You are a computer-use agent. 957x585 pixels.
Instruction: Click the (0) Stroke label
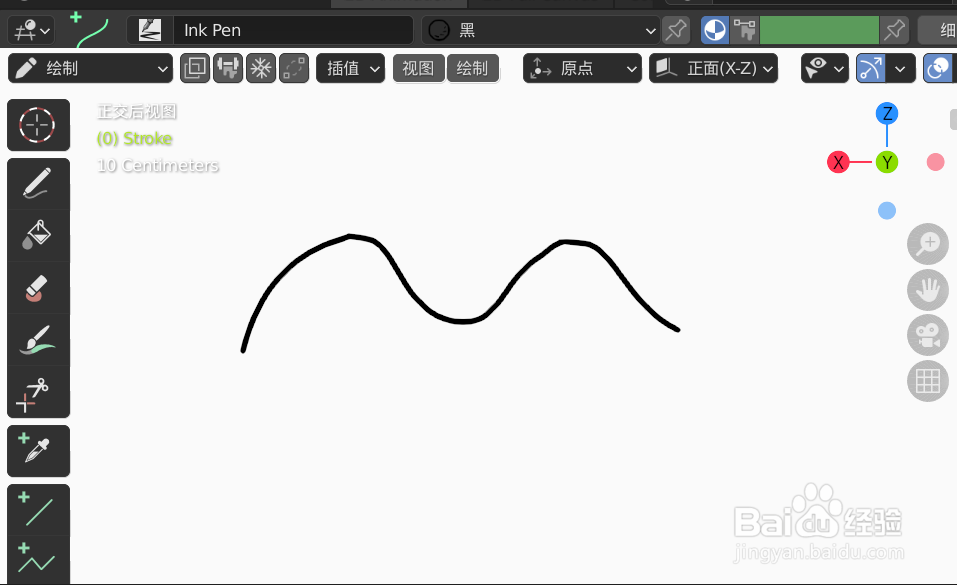pyautogui.click(x=134, y=139)
